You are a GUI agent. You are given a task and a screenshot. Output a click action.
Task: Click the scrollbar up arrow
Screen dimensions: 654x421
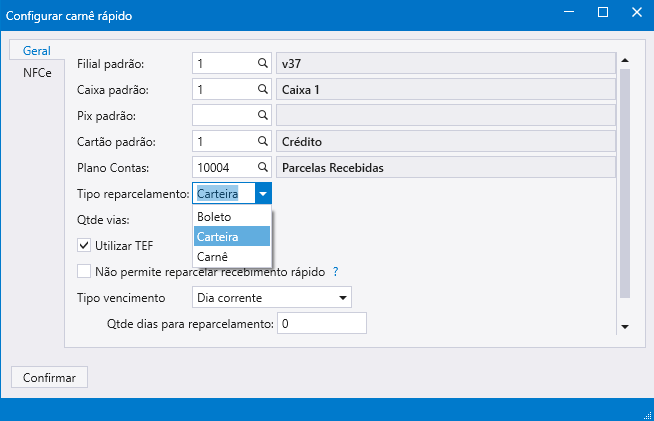pos(625,59)
